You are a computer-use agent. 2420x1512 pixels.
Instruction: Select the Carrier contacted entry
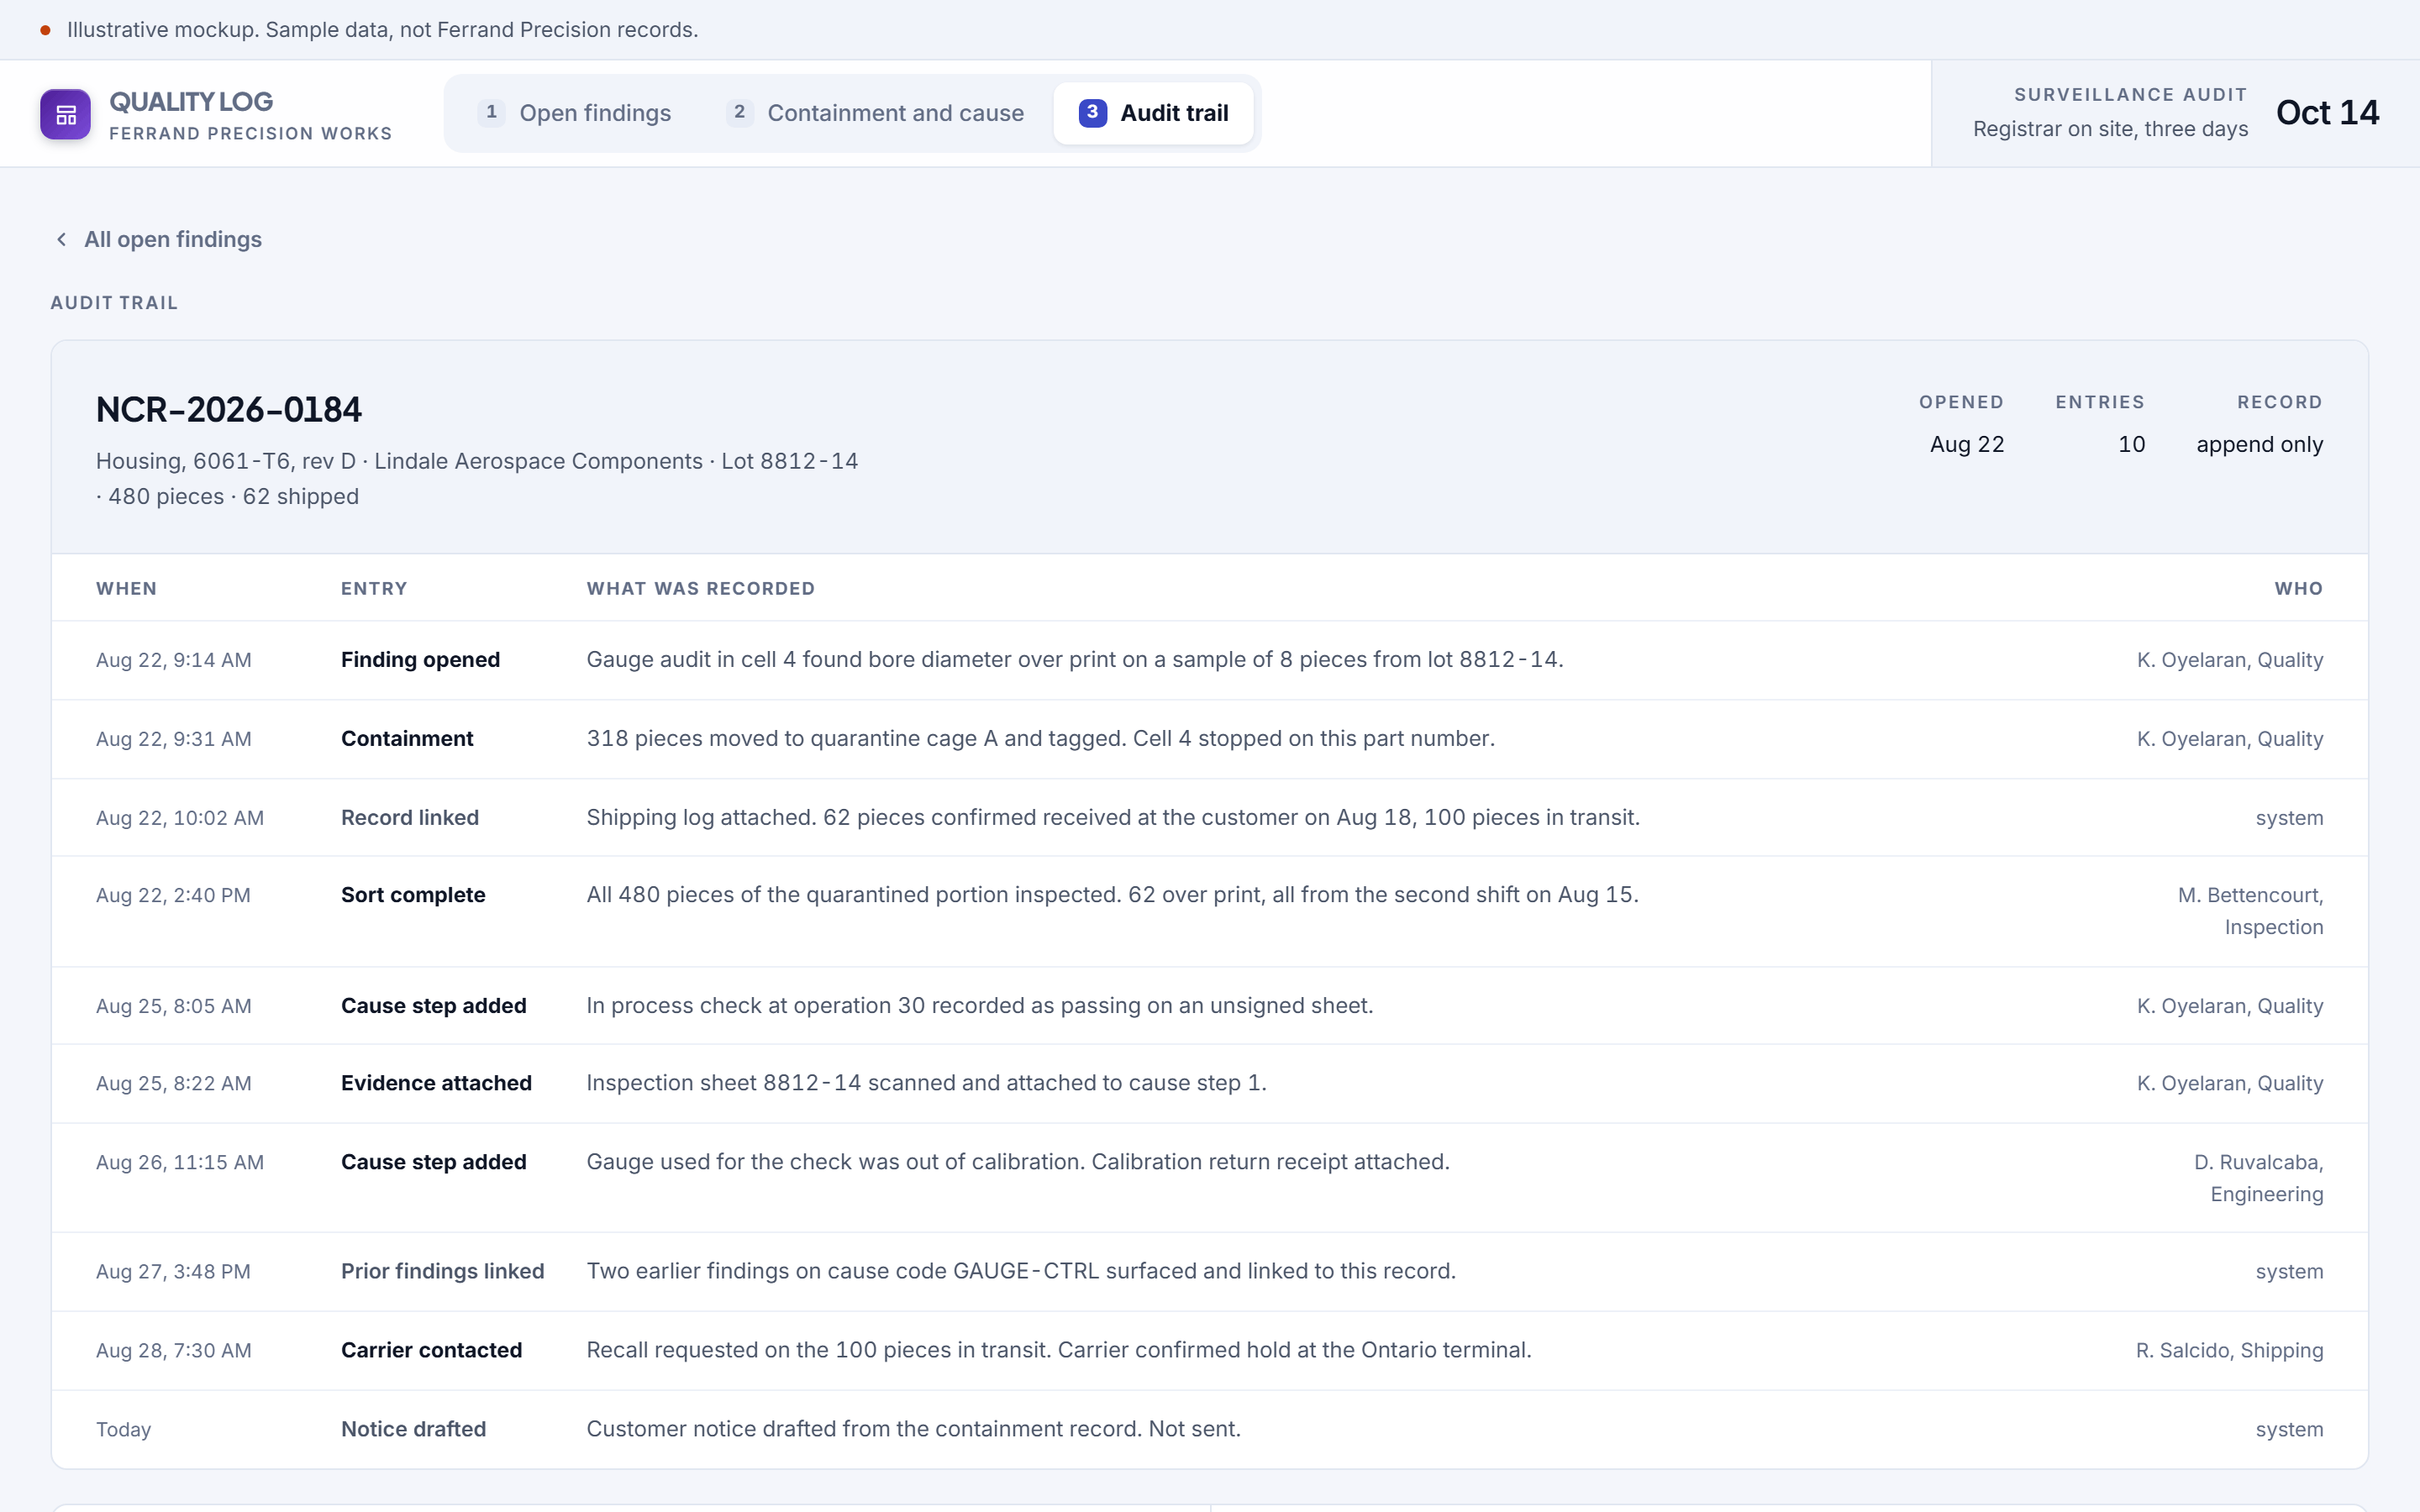[431, 1350]
